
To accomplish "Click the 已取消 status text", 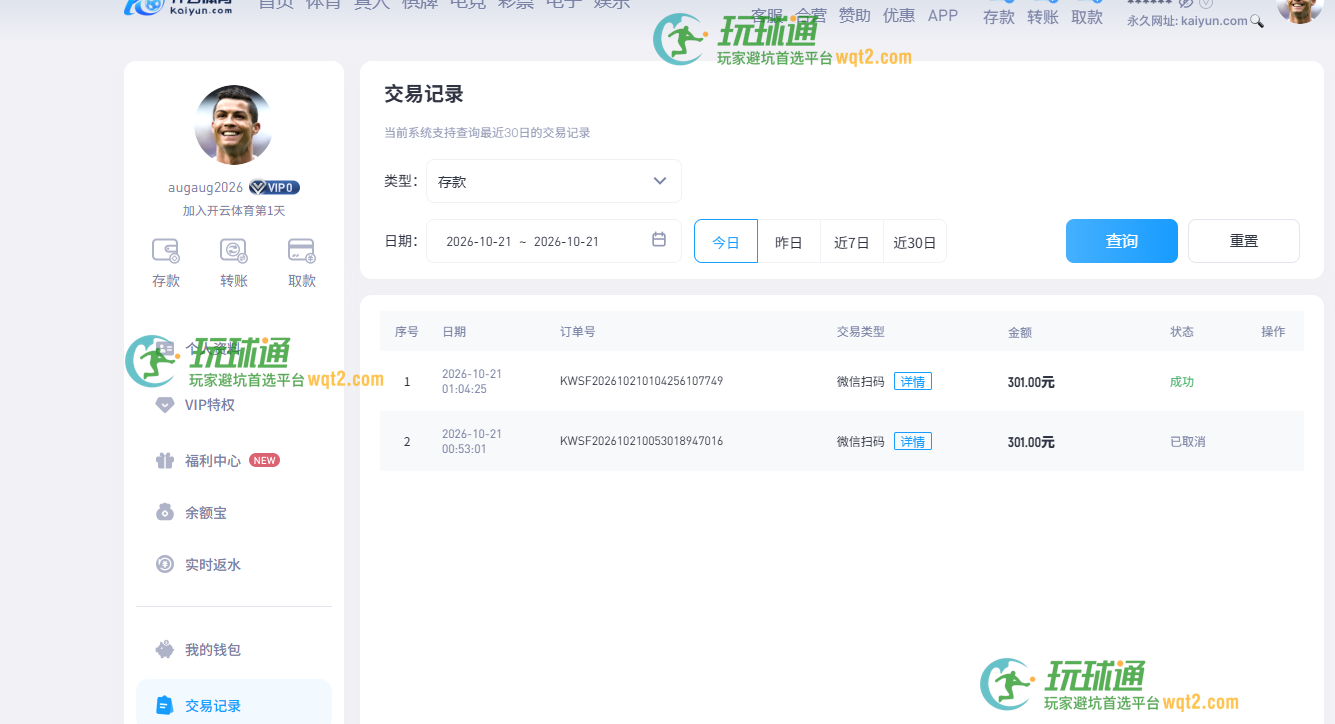I will [x=1188, y=441].
